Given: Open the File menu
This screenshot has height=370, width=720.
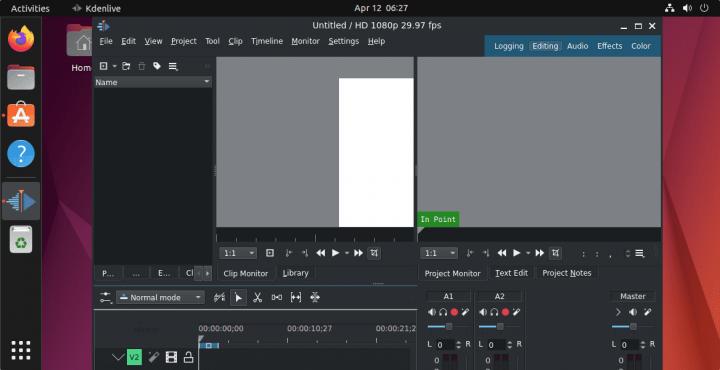Looking at the screenshot, I should tap(106, 41).
